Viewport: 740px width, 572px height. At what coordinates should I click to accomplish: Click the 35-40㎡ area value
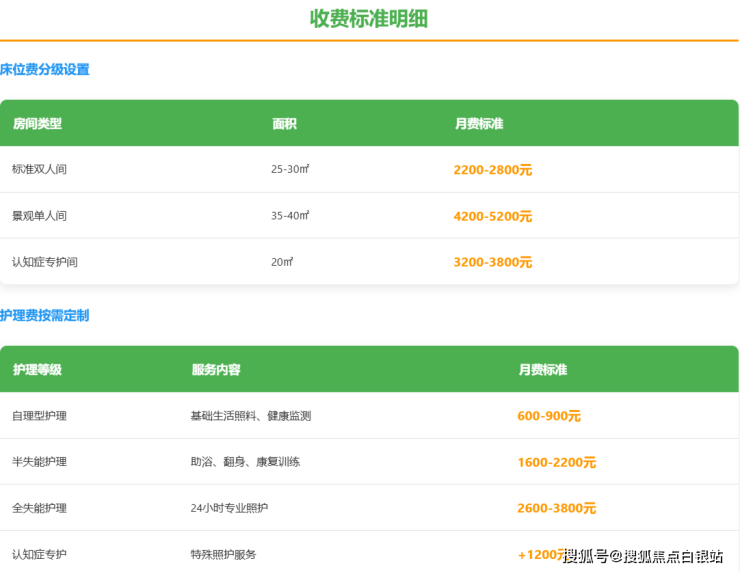[x=290, y=216]
